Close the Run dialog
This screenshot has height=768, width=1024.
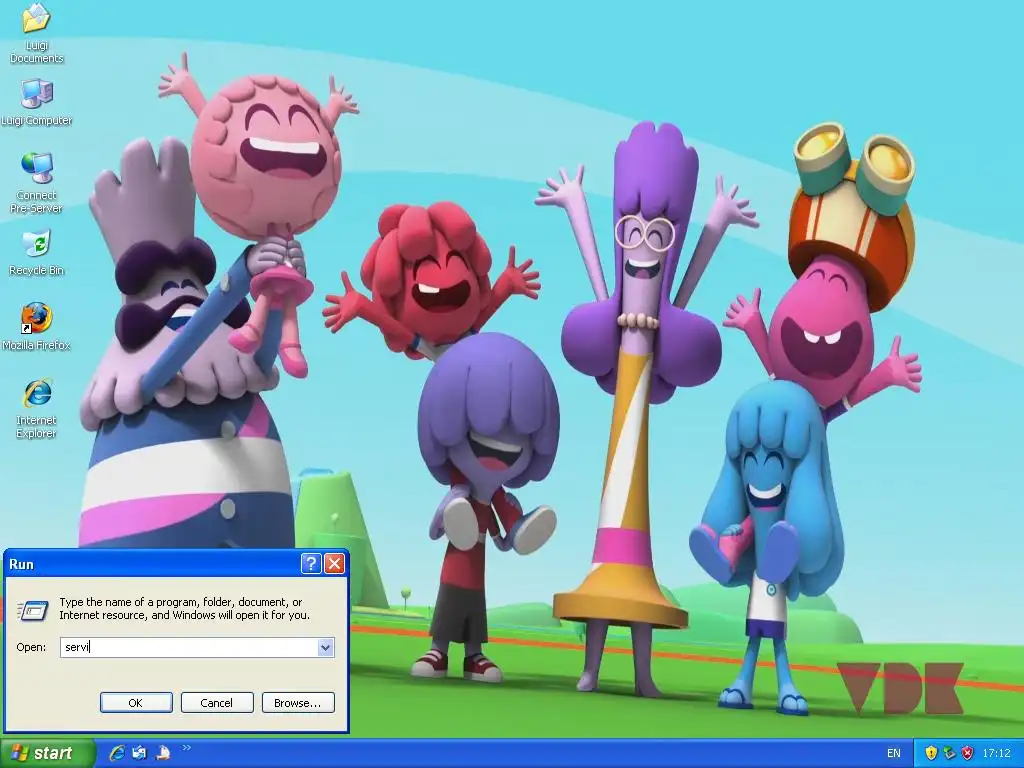coord(334,564)
